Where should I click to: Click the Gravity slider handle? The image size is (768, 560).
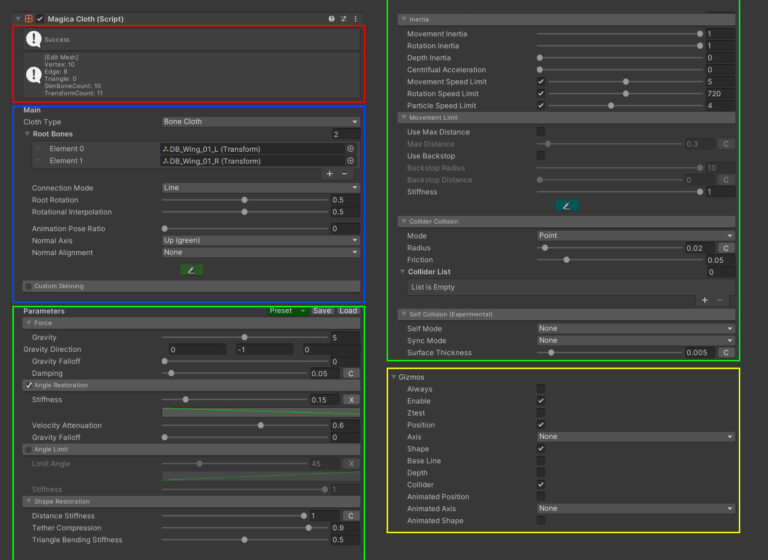(244, 337)
